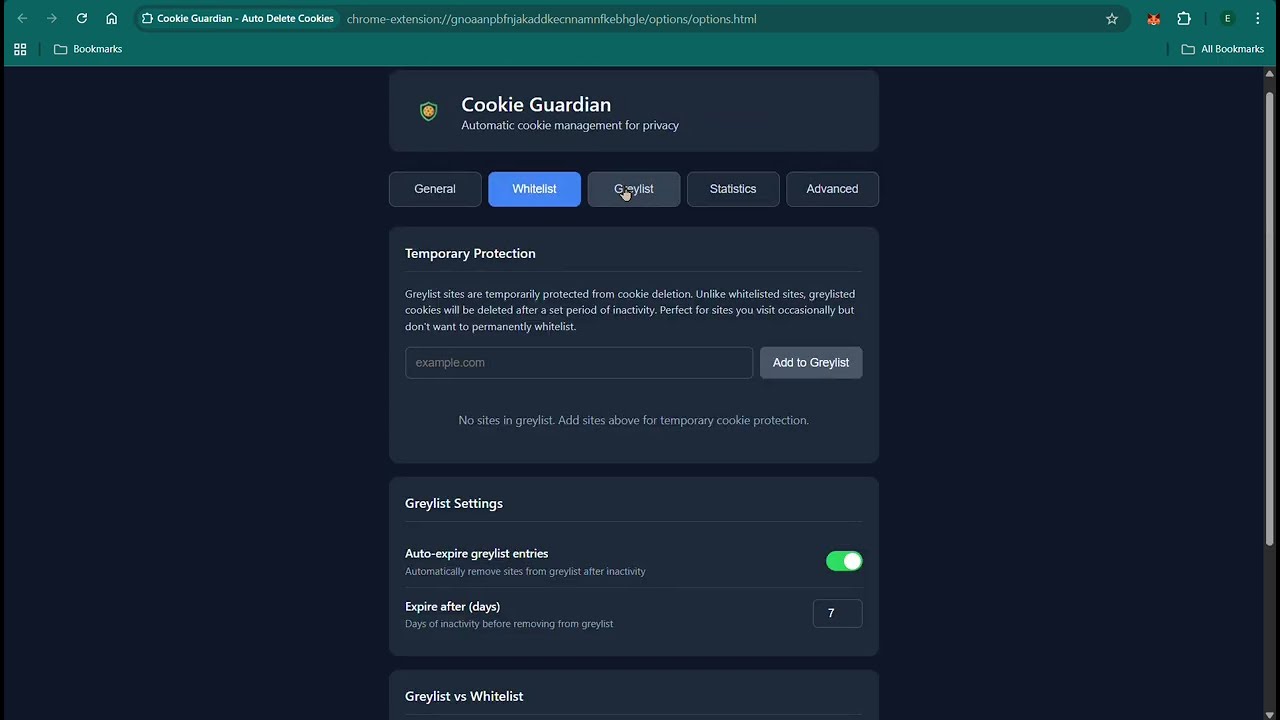This screenshot has width=1280, height=720.
Task: Click the example.com domain input field
Action: 579,363
